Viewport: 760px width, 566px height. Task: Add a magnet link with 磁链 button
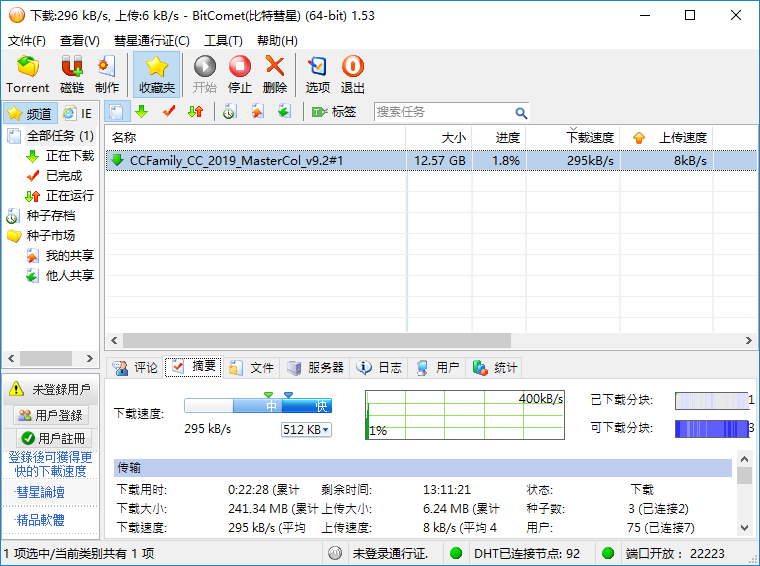pos(72,75)
